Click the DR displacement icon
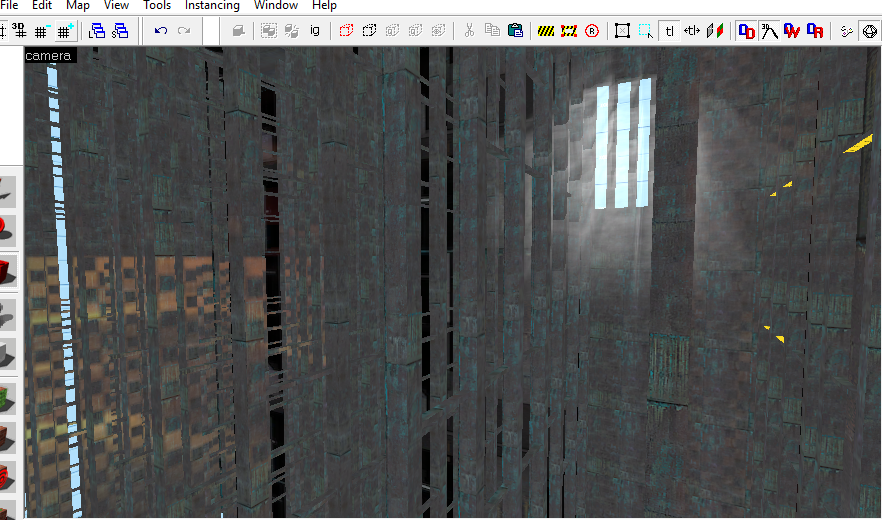 coord(815,30)
